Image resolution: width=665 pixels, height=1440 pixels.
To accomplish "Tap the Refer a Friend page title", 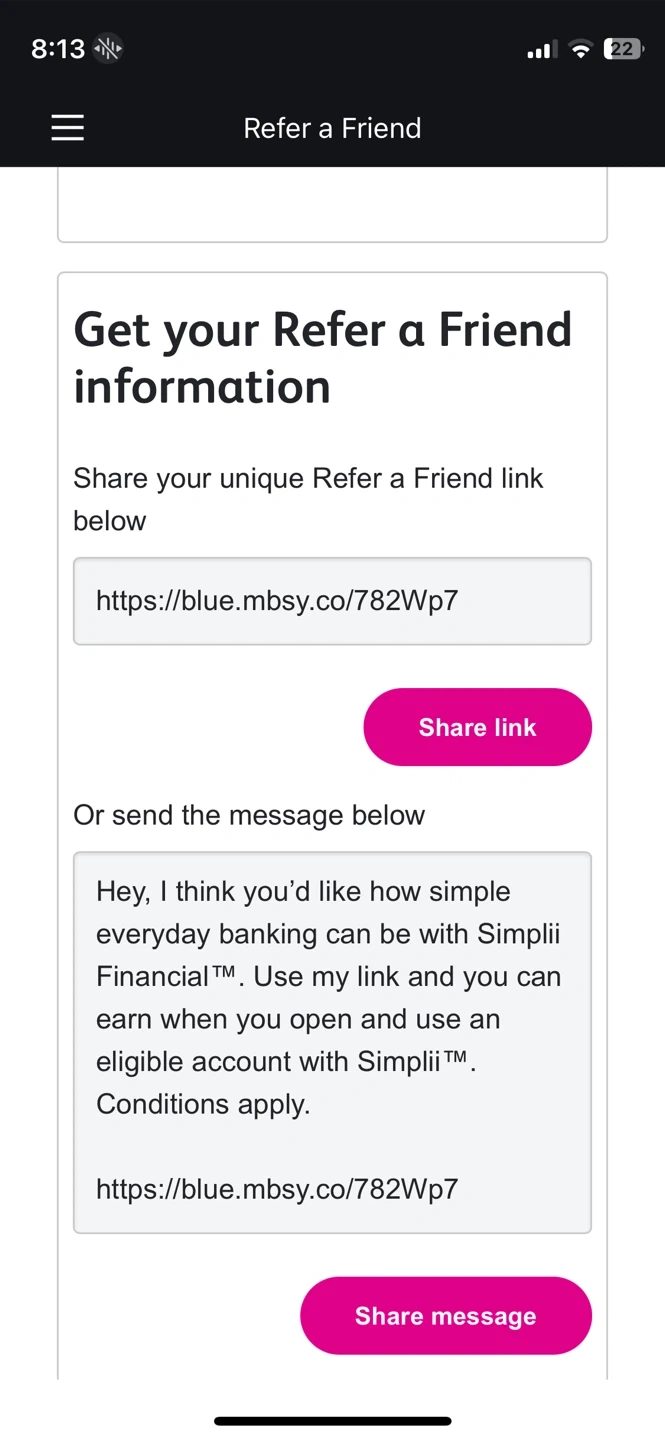I will click(332, 128).
